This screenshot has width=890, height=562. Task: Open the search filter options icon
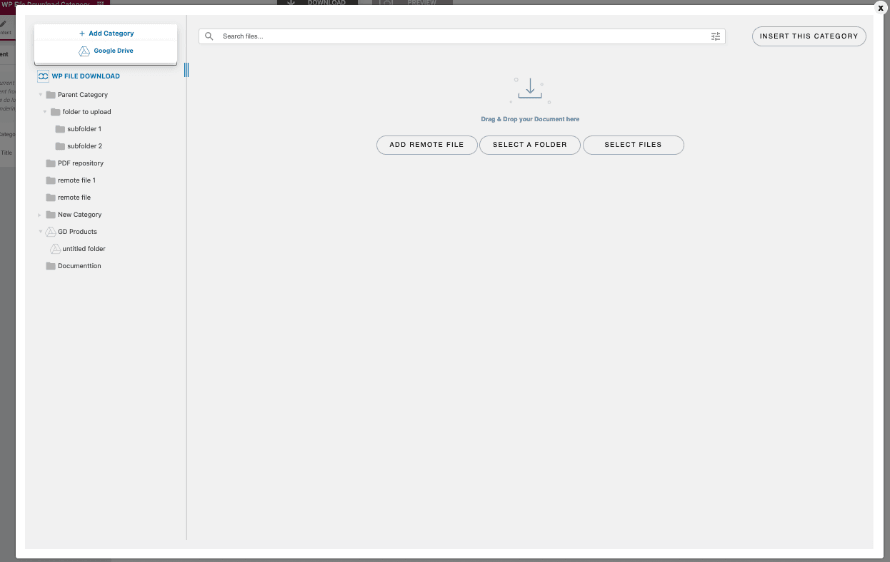[715, 36]
